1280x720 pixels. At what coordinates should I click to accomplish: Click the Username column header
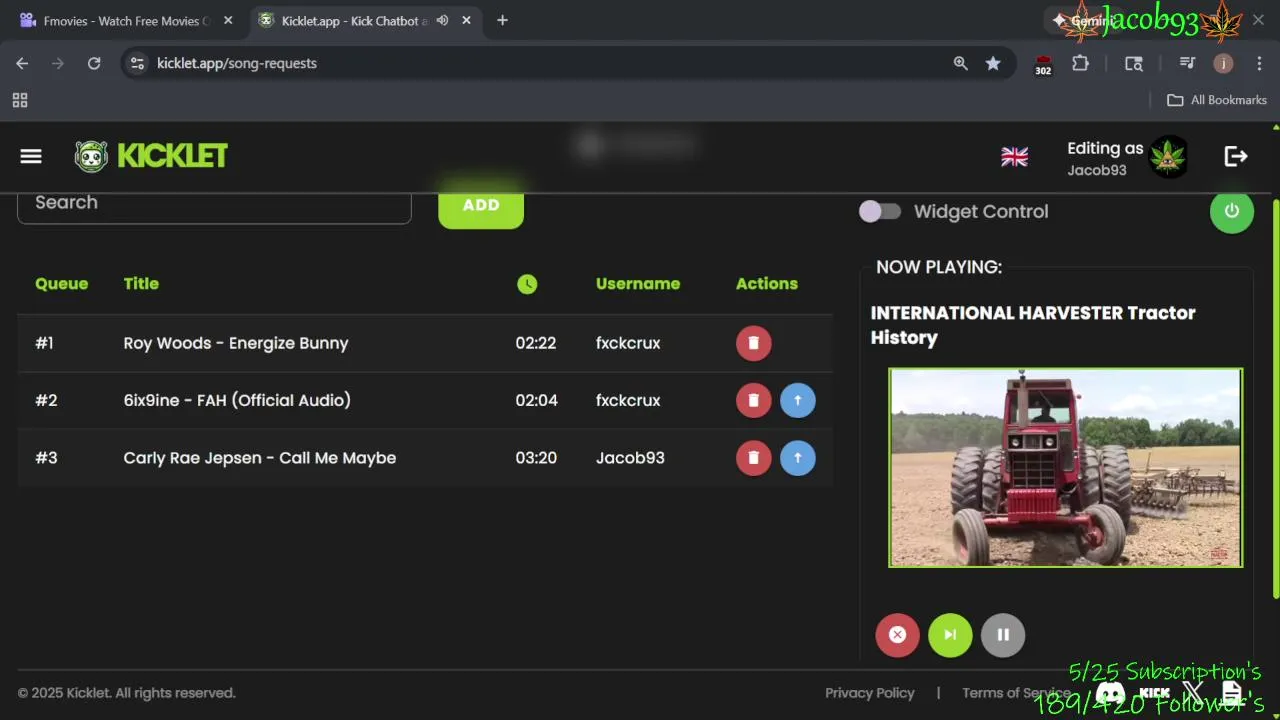pyautogui.click(x=638, y=284)
